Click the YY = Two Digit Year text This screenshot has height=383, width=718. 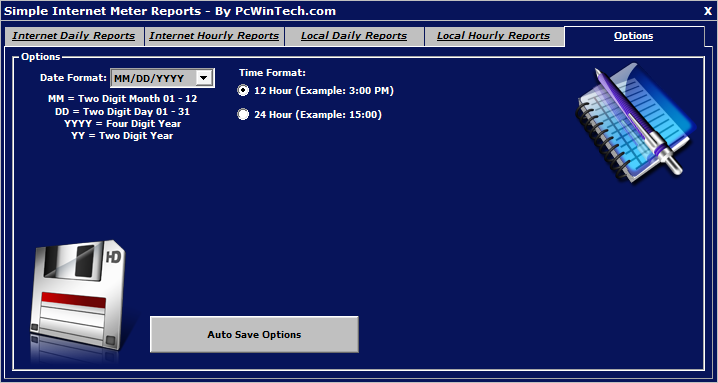[x=122, y=136]
